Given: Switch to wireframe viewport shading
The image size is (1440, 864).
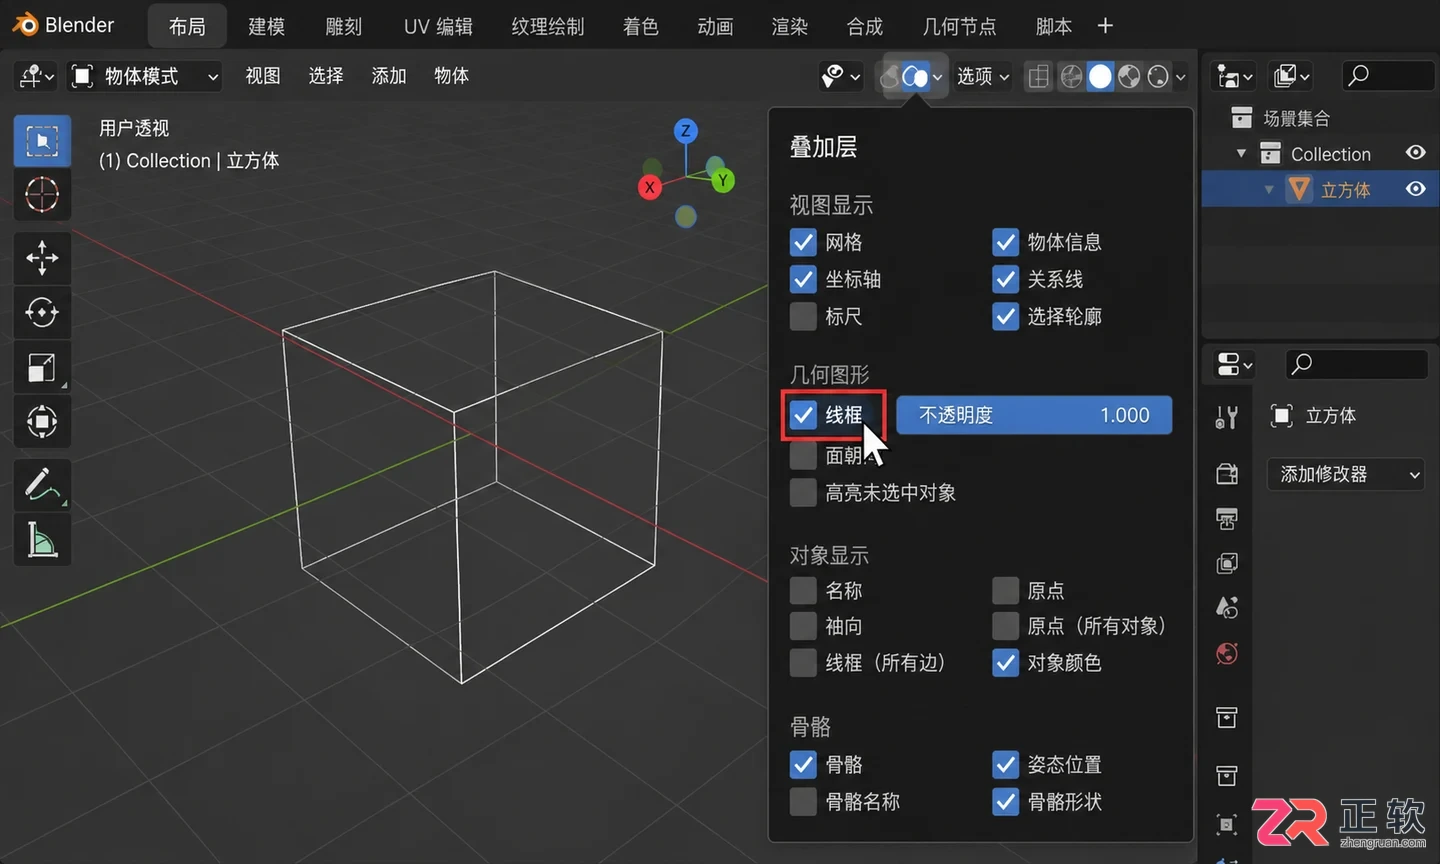Looking at the screenshot, I should (1071, 76).
